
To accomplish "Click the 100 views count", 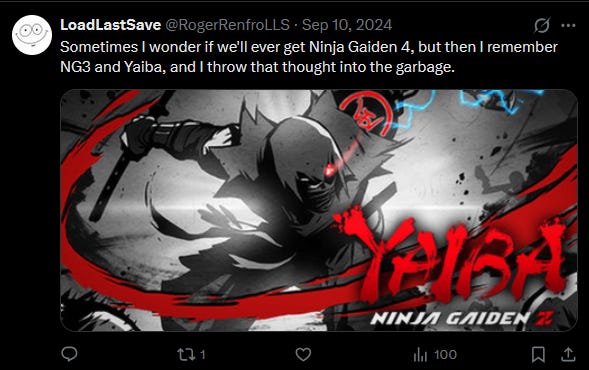I will (x=446, y=354).
